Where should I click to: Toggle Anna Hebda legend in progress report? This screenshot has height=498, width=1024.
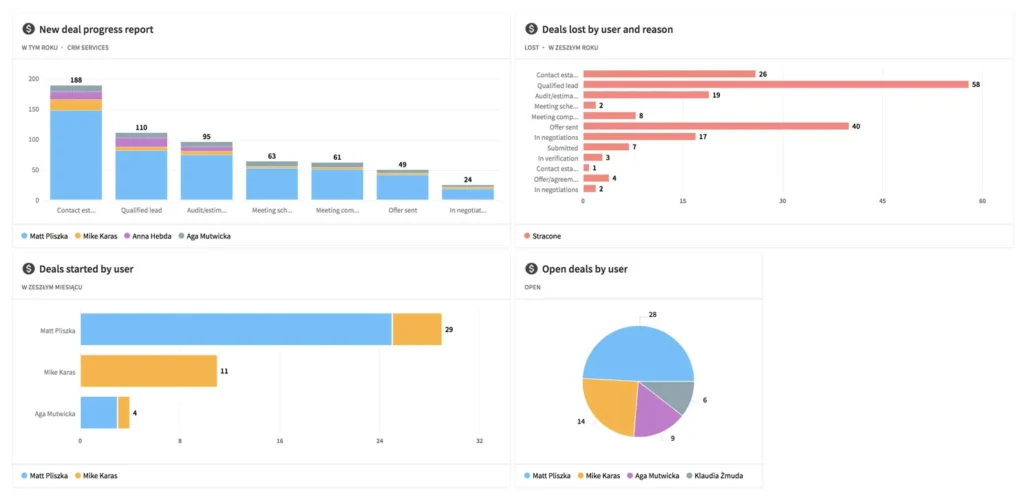148,236
